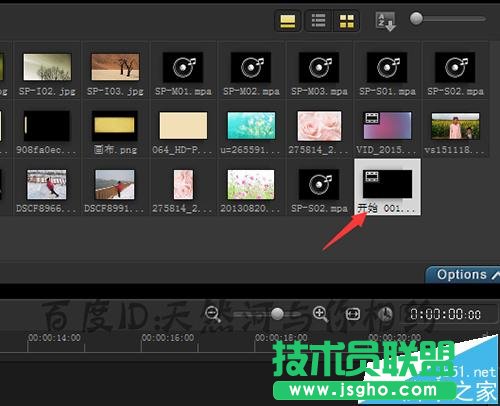Click the 00:00:16:00 mark on timeline ruler
The height and width of the screenshot is (406, 500).
tap(168, 338)
